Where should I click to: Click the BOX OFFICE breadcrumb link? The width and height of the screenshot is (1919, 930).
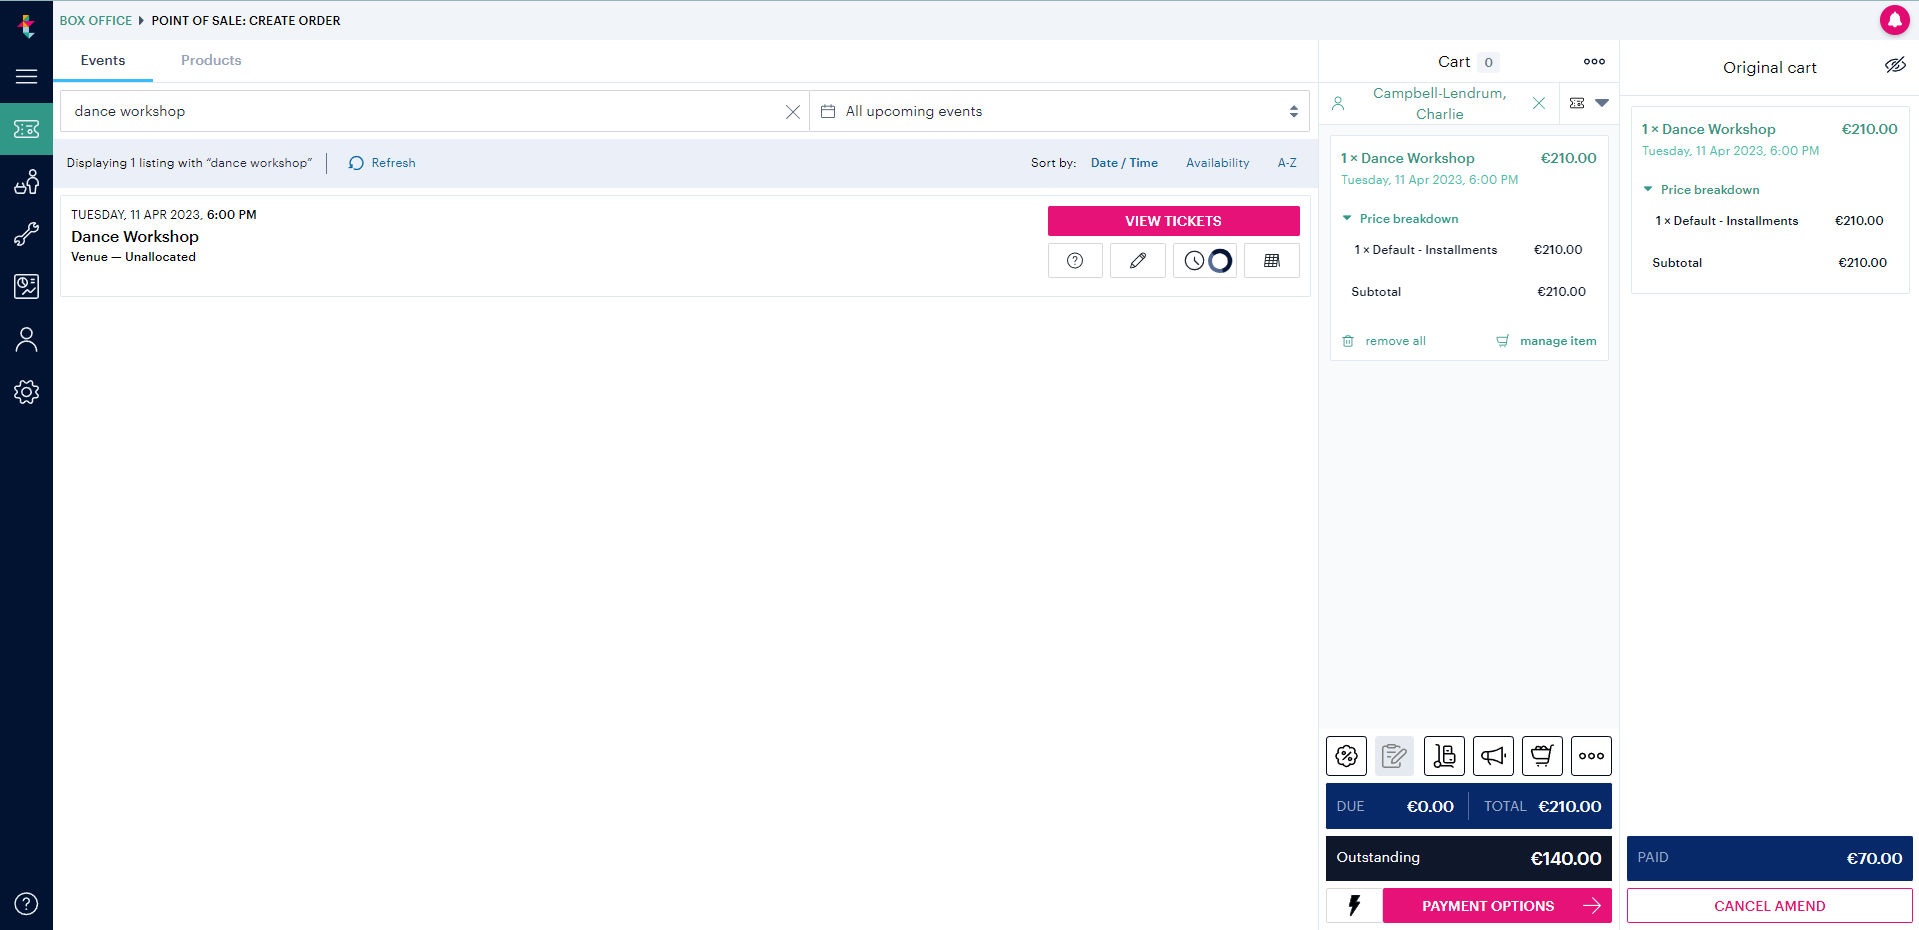click(96, 21)
